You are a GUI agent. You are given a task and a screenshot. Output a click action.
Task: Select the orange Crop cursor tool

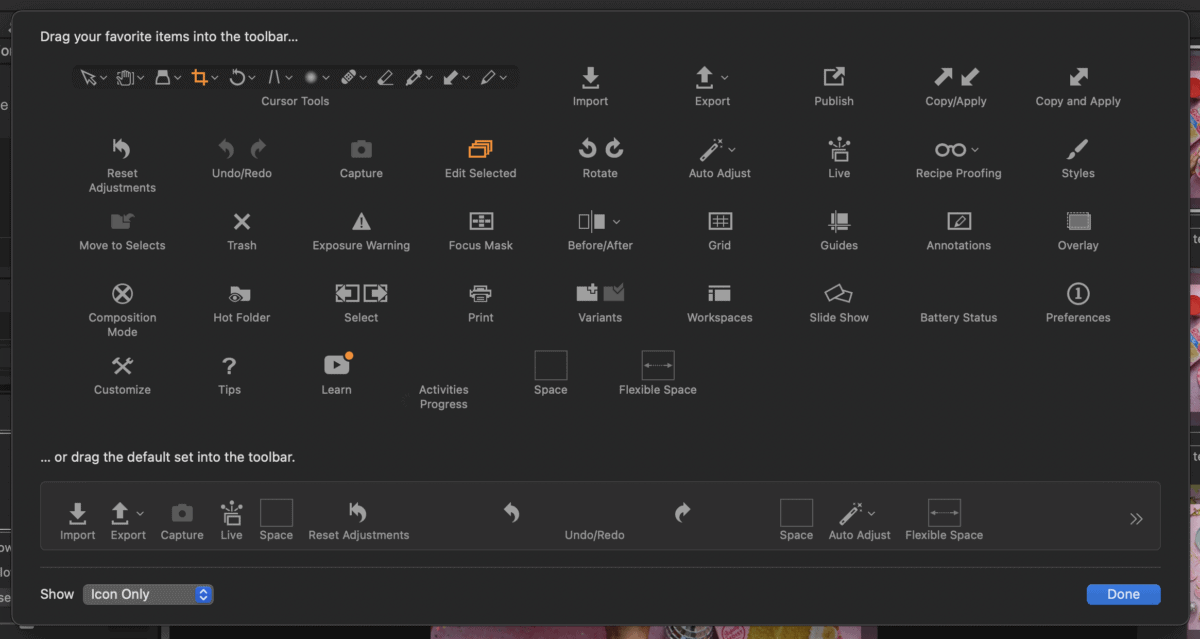click(200, 77)
